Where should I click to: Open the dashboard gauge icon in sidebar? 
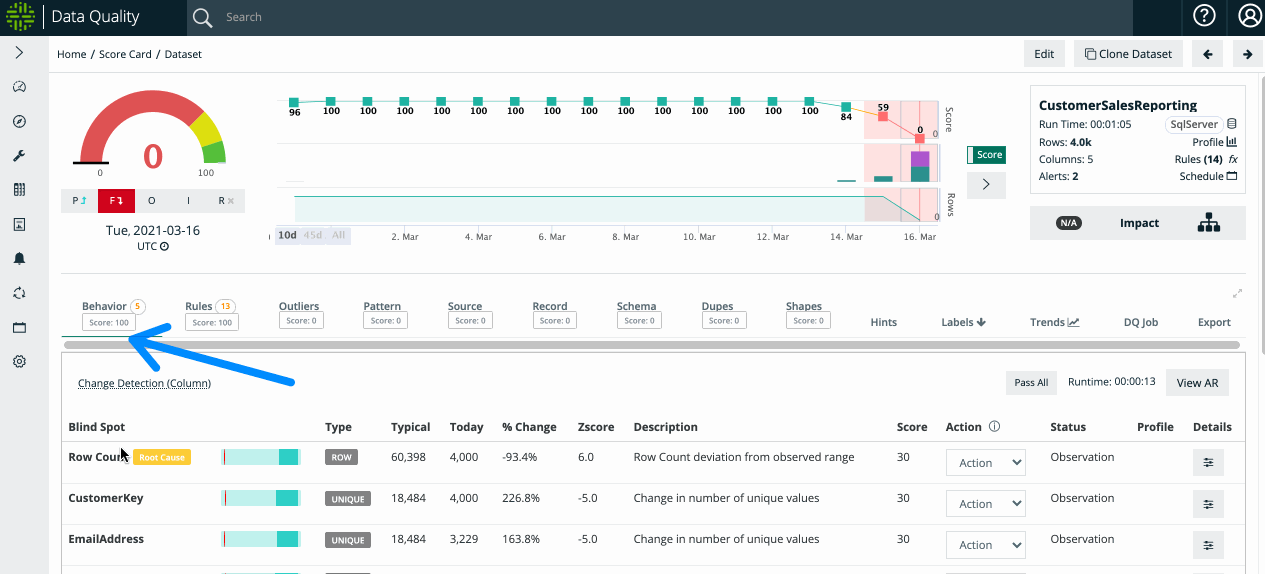[x=19, y=87]
